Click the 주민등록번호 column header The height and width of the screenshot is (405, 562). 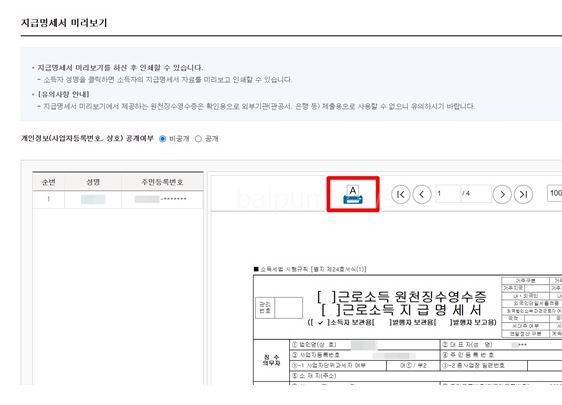(x=162, y=182)
